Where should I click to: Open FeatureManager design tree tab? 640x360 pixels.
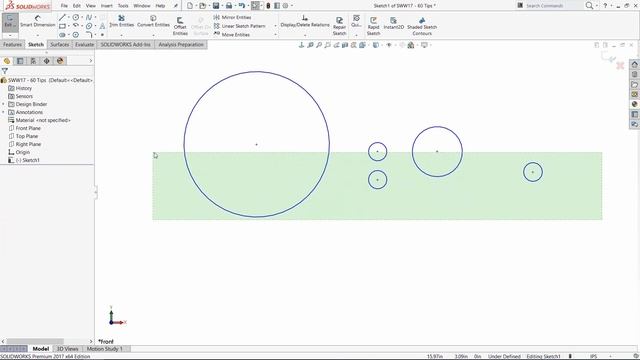(7, 61)
